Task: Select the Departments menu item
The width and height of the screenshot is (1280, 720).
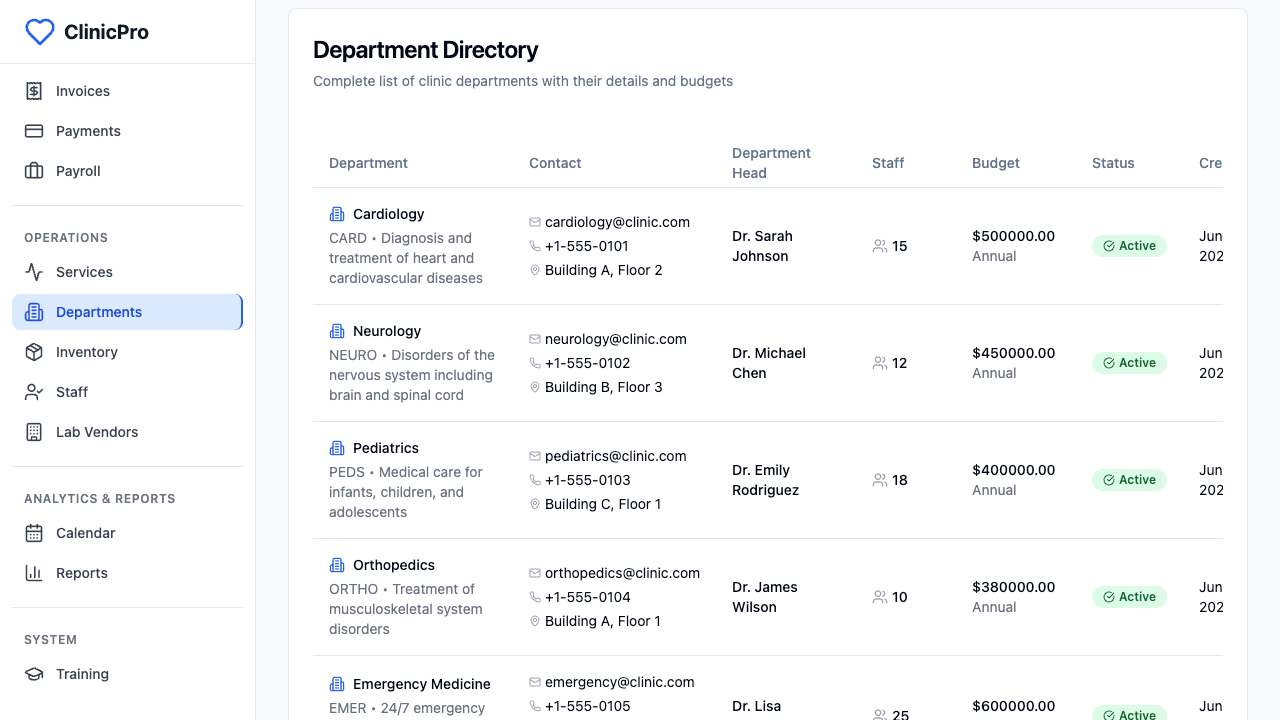Action: click(127, 312)
